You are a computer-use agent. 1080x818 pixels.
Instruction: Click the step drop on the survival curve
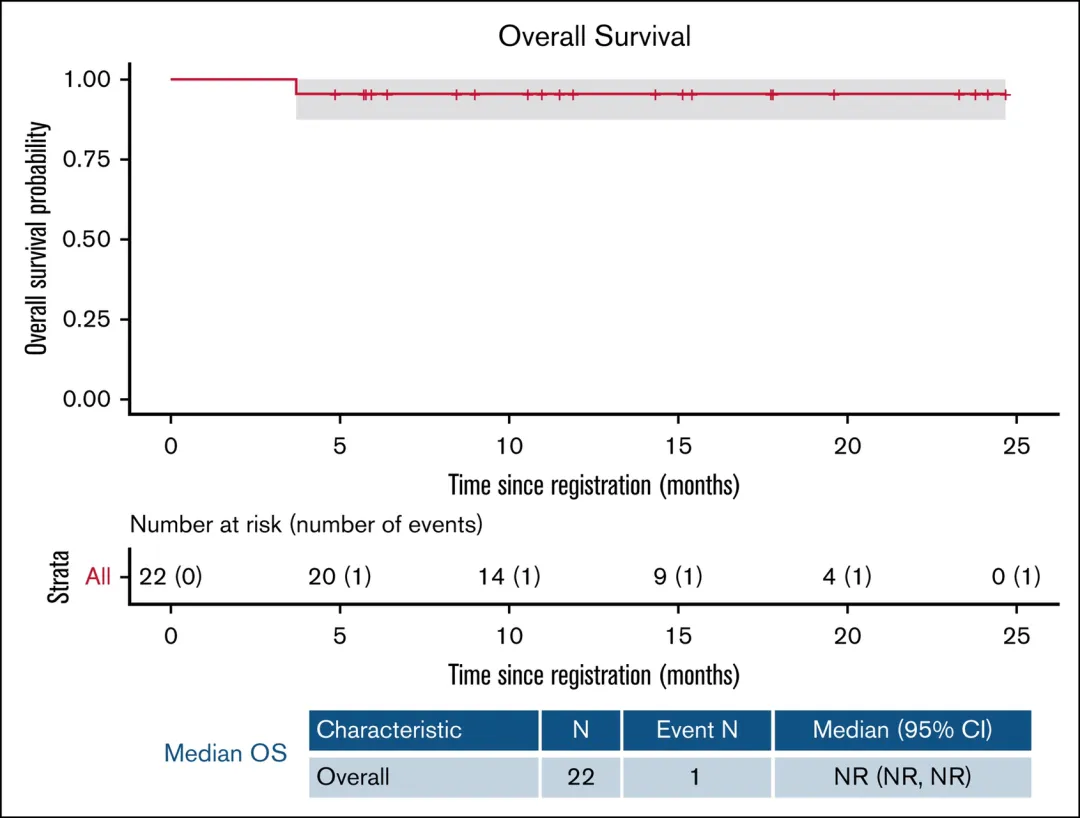click(x=296, y=87)
